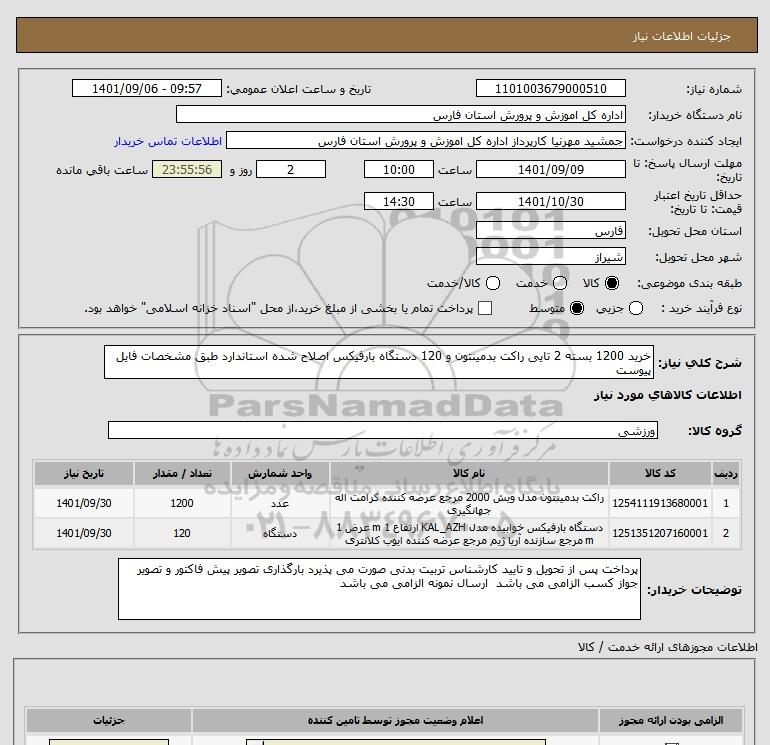Screen dimensions: 770x745
Task: Click the کد کالا column header
Action: [660, 473]
